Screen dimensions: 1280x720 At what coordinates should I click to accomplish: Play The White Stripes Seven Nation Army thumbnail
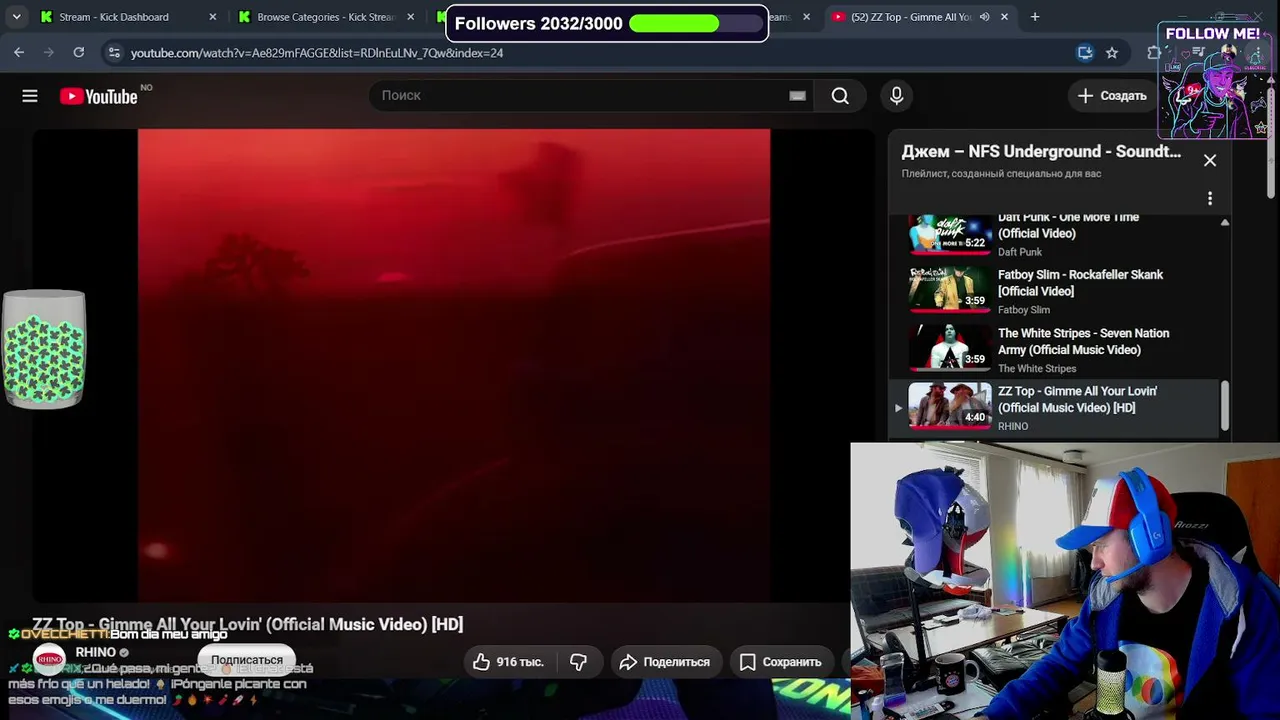tap(949, 346)
